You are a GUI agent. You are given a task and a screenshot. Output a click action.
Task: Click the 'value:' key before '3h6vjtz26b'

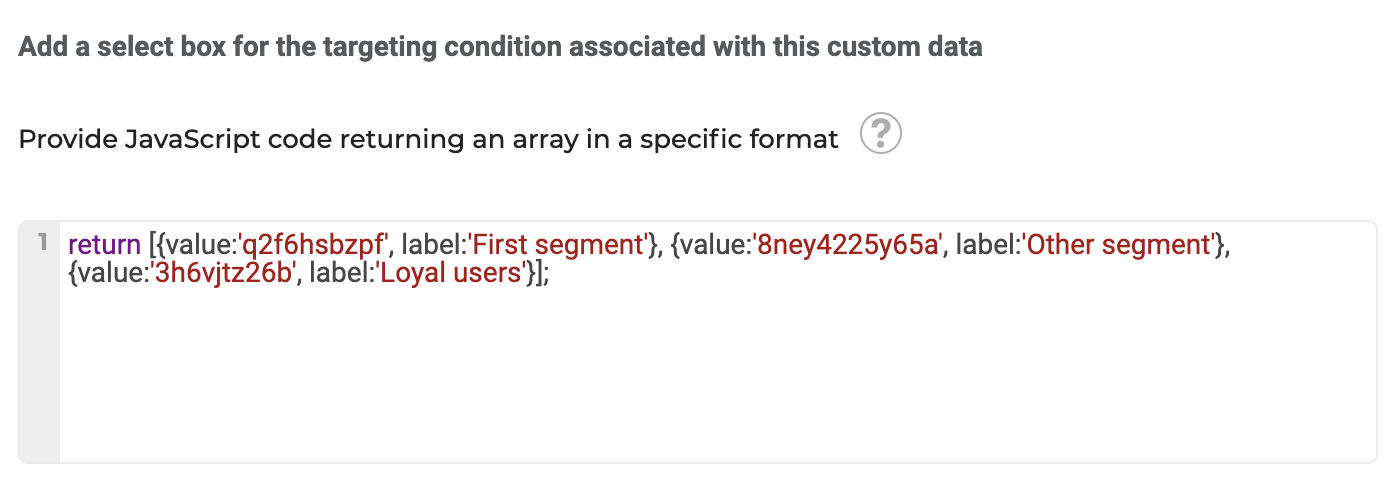pyautogui.click(x=114, y=274)
